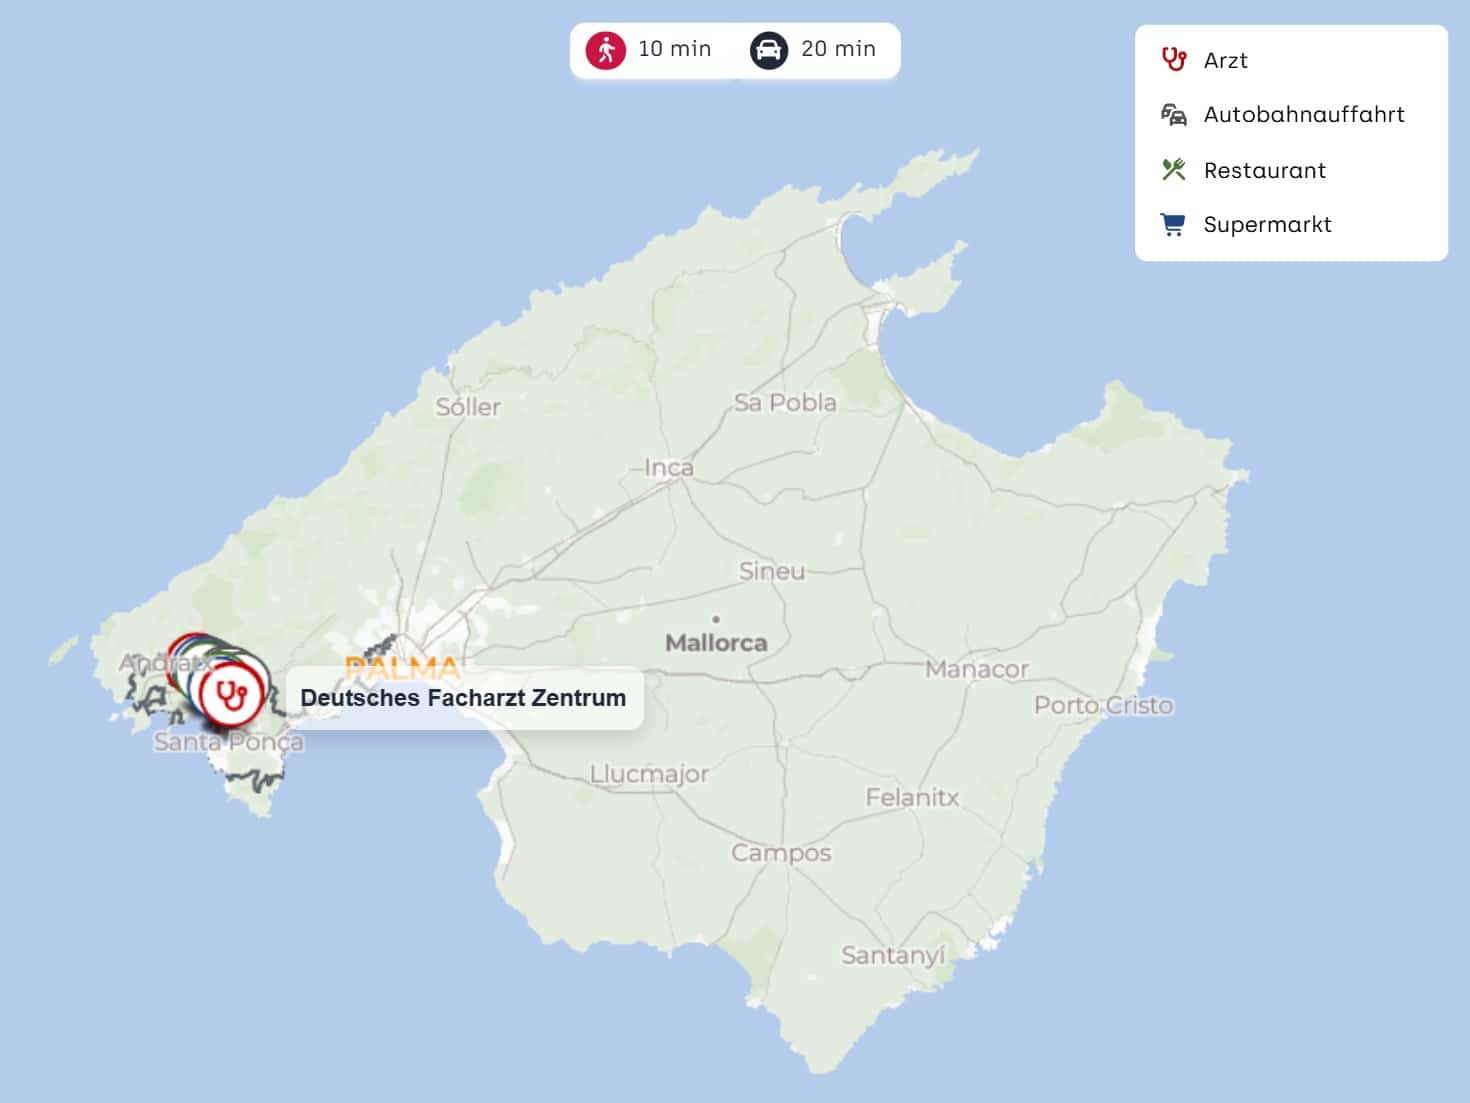1470x1103 pixels.
Task: Select the car travel-time icon
Action: 768,50
